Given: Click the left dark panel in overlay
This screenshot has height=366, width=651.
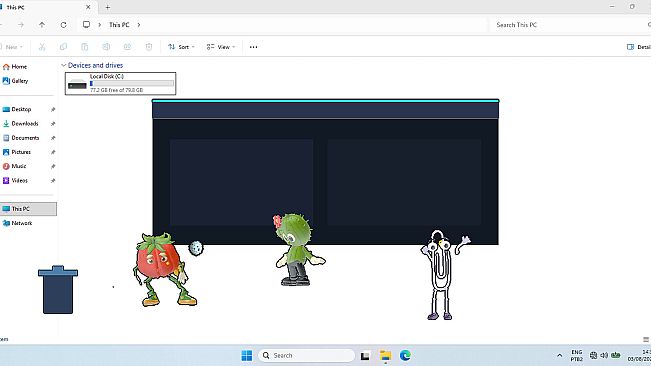Looking at the screenshot, I should (241, 182).
